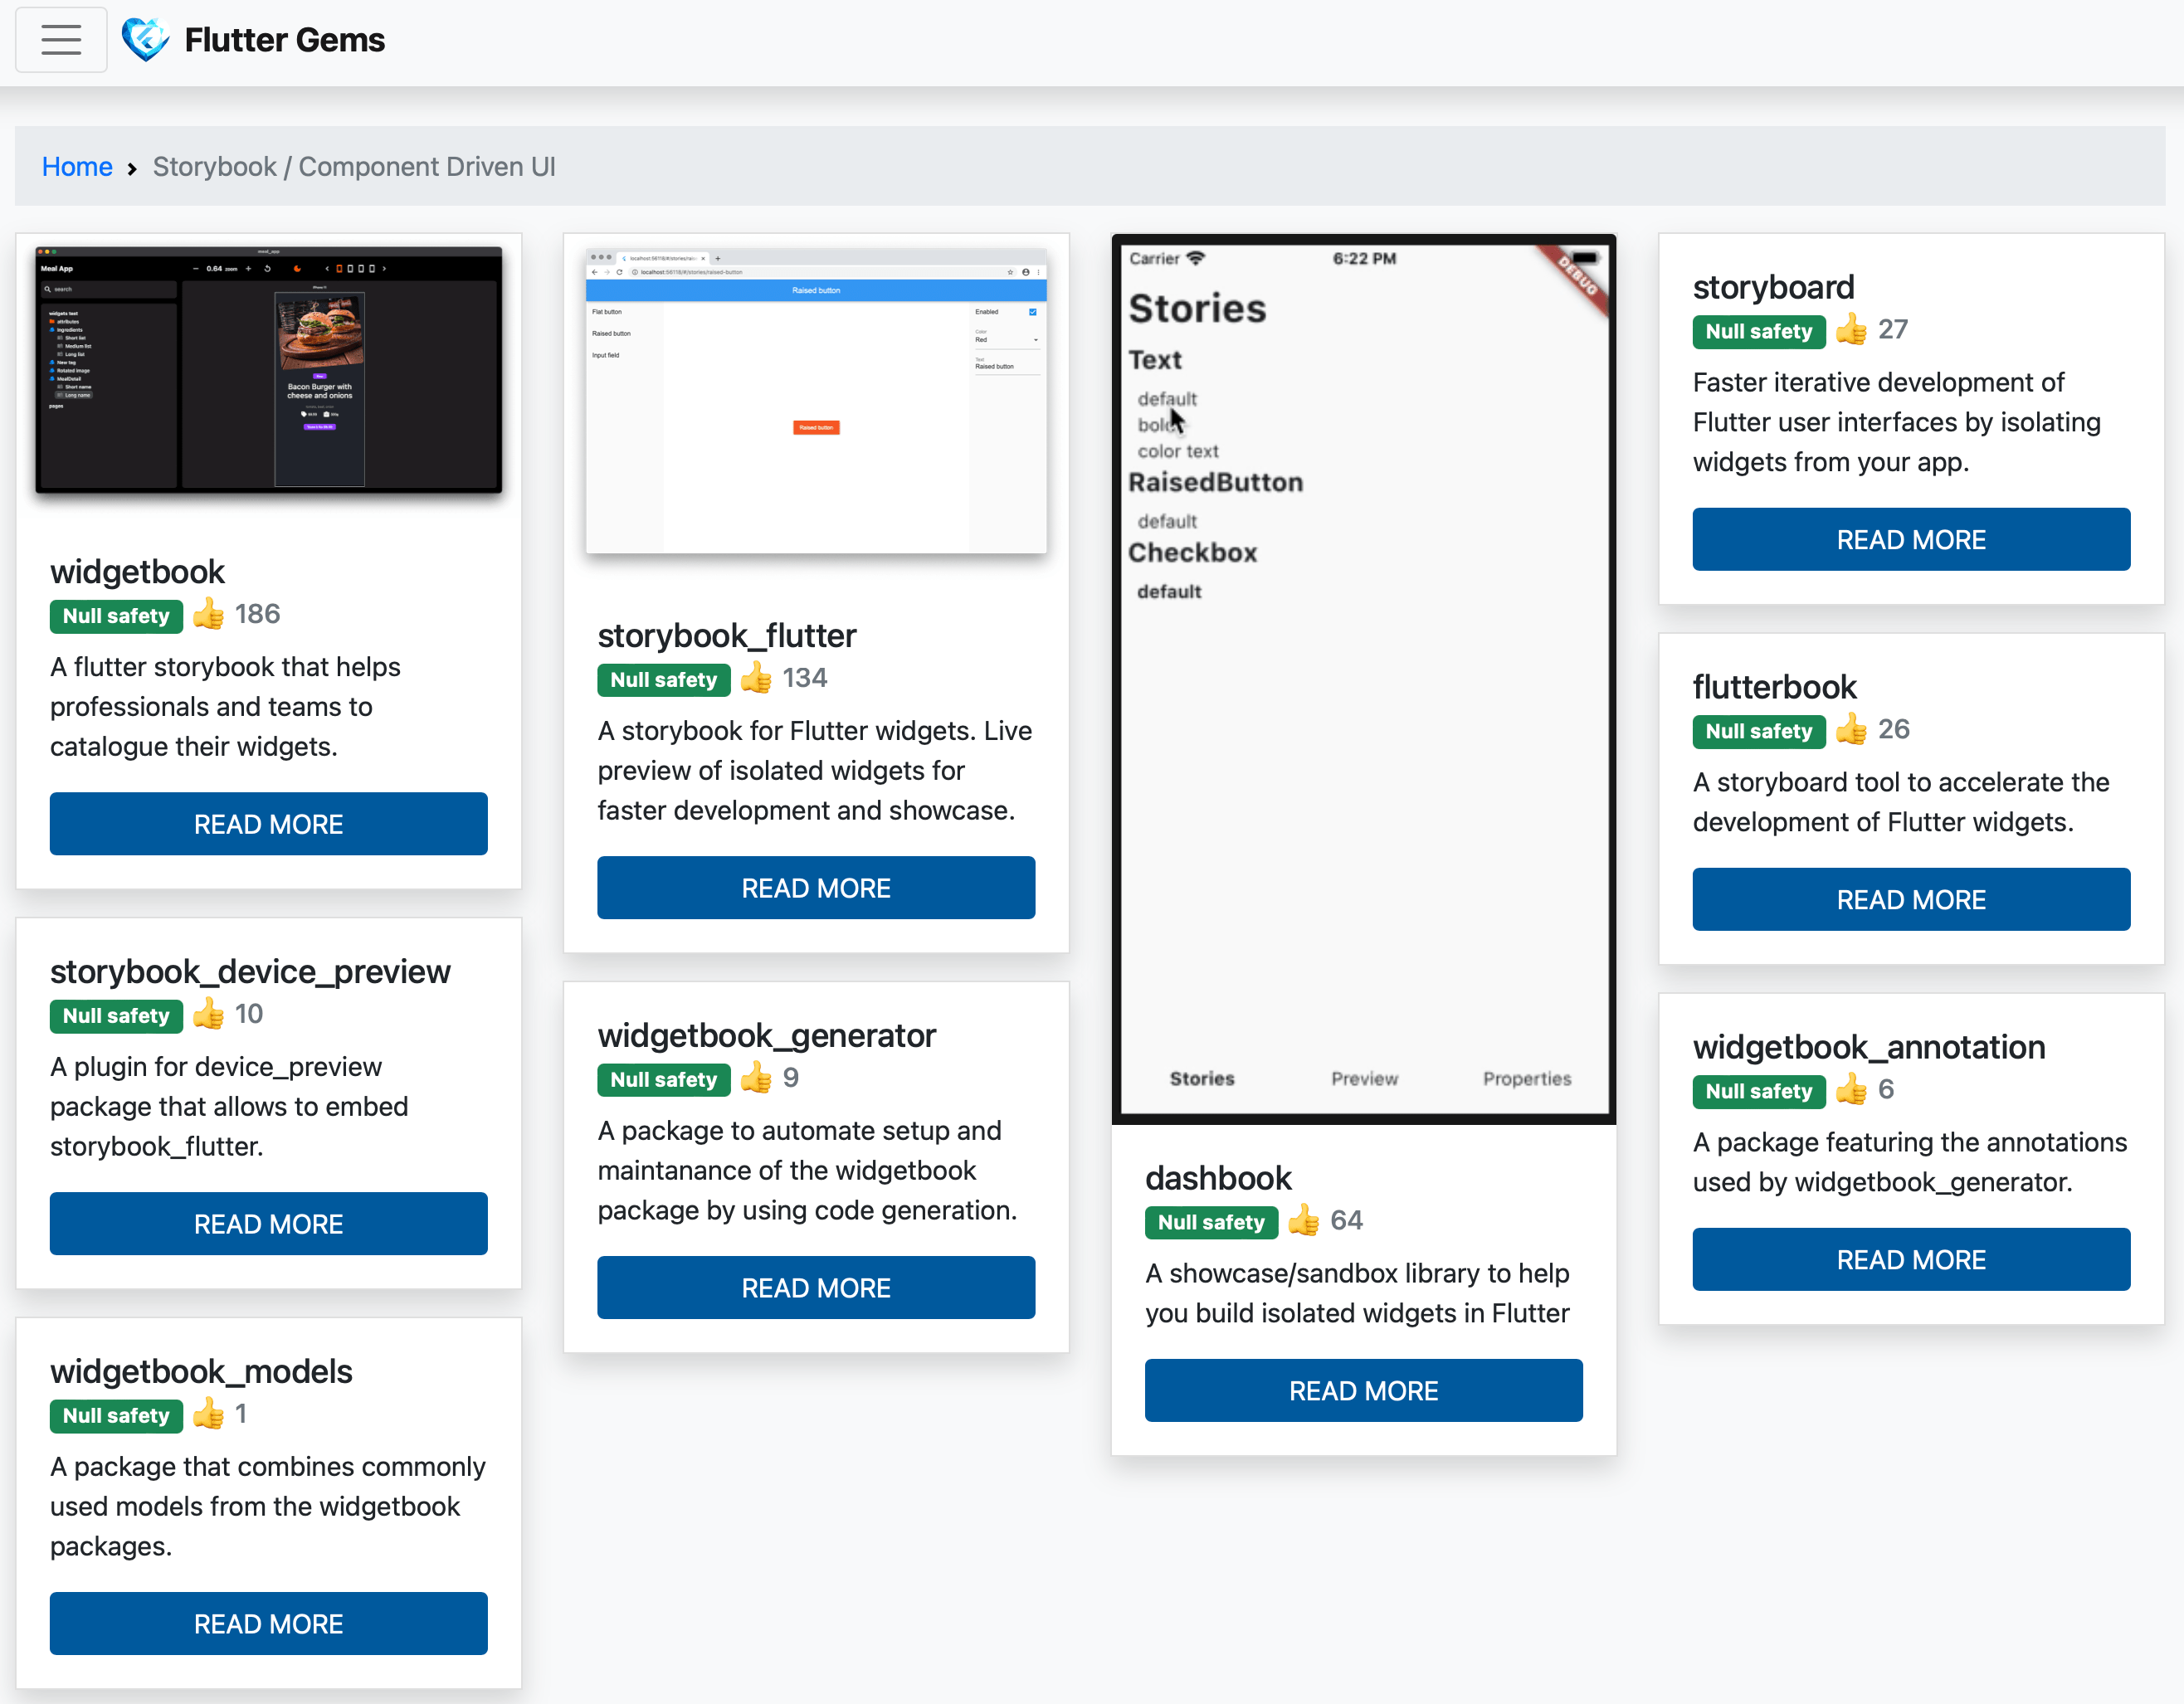Click the thumbs-up icon on dashbook card

tap(1303, 1220)
